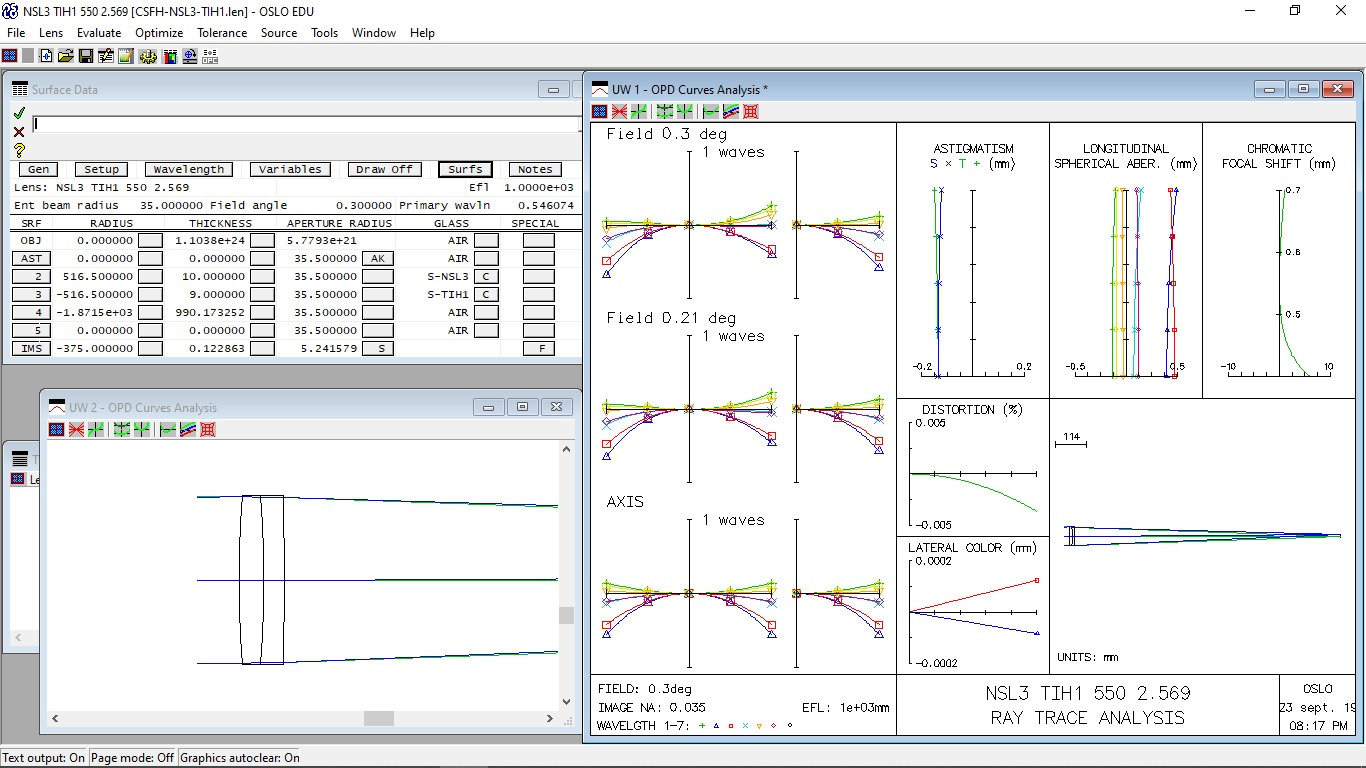Open radius options button for surface 4
The height and width of the screenshot is (768, 1366).
tap(150, 312)
